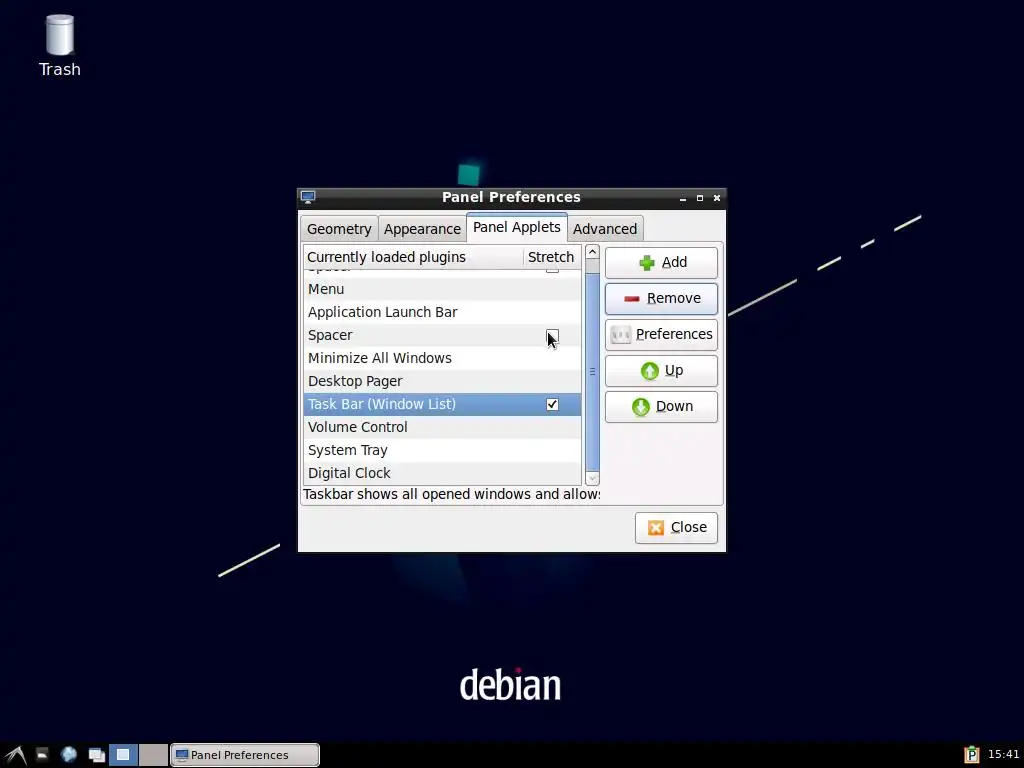
Task: Select Minimize All Windows plugin
Action: tap(442, 358)
